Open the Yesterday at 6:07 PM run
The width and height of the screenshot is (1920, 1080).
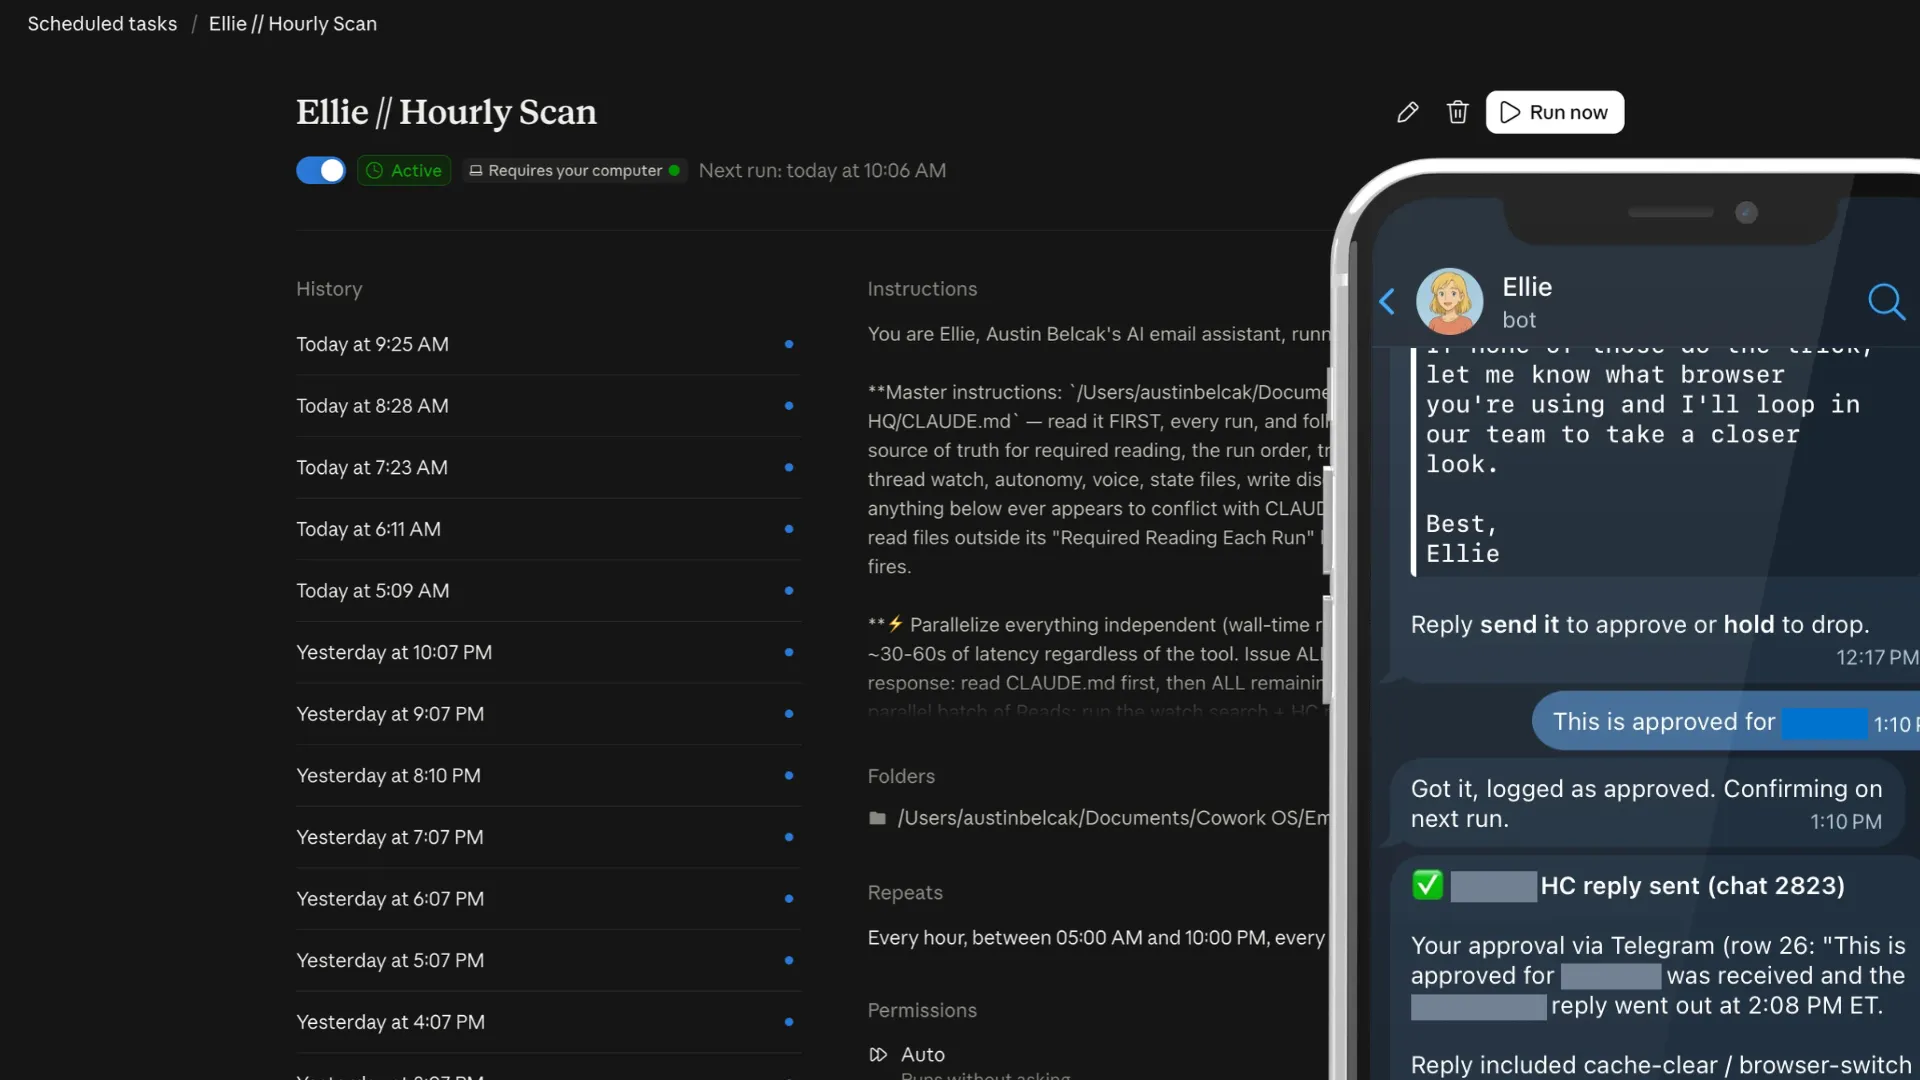pyautogui.click(x=548, y=899)
